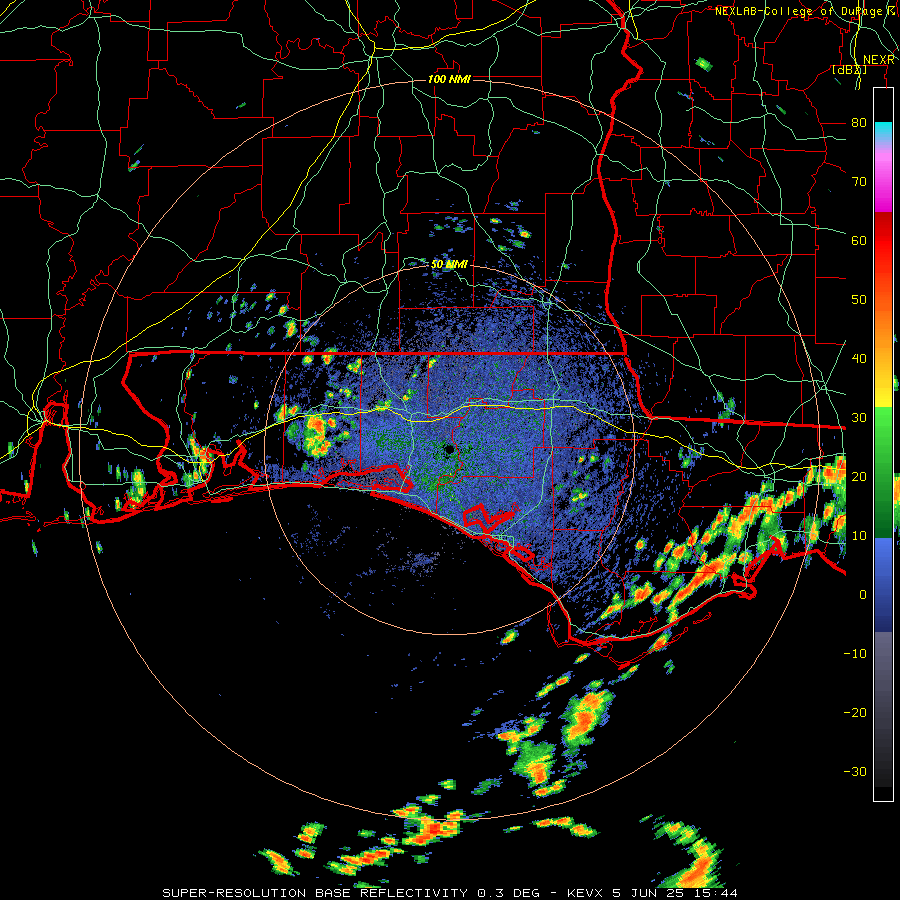
Task: Click the 20 value on the dBZ scale
Action: [859, 477]
